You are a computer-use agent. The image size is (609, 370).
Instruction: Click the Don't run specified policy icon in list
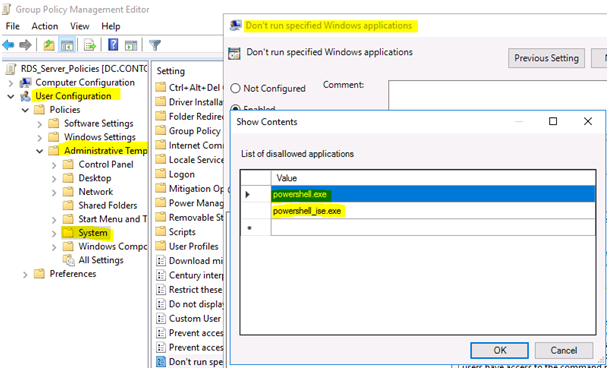pos(160,361)
